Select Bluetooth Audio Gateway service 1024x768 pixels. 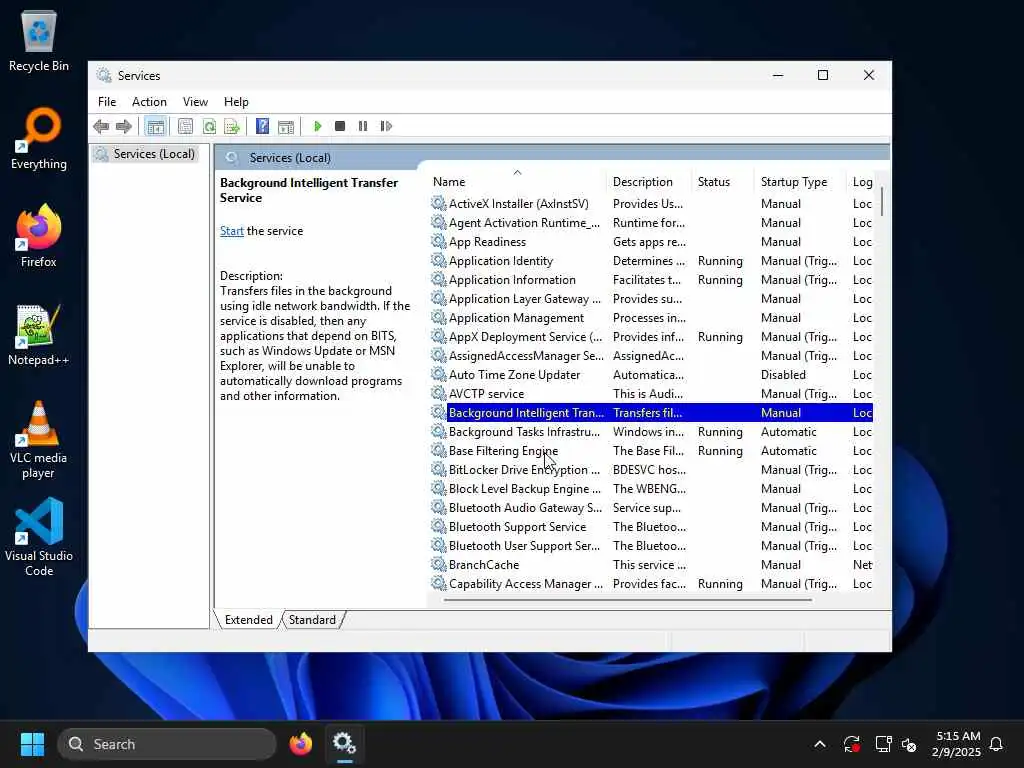[651, 508]
